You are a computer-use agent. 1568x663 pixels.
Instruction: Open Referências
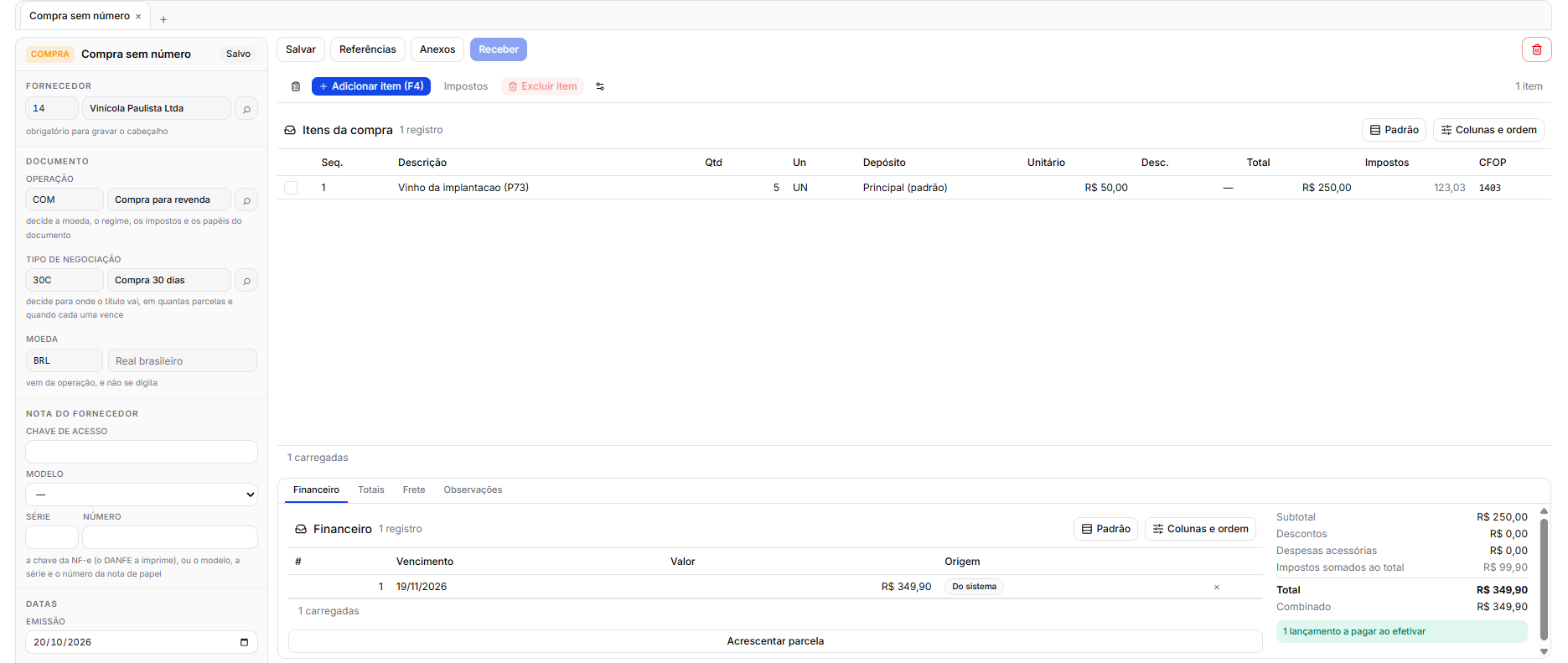tap(368, 49)
